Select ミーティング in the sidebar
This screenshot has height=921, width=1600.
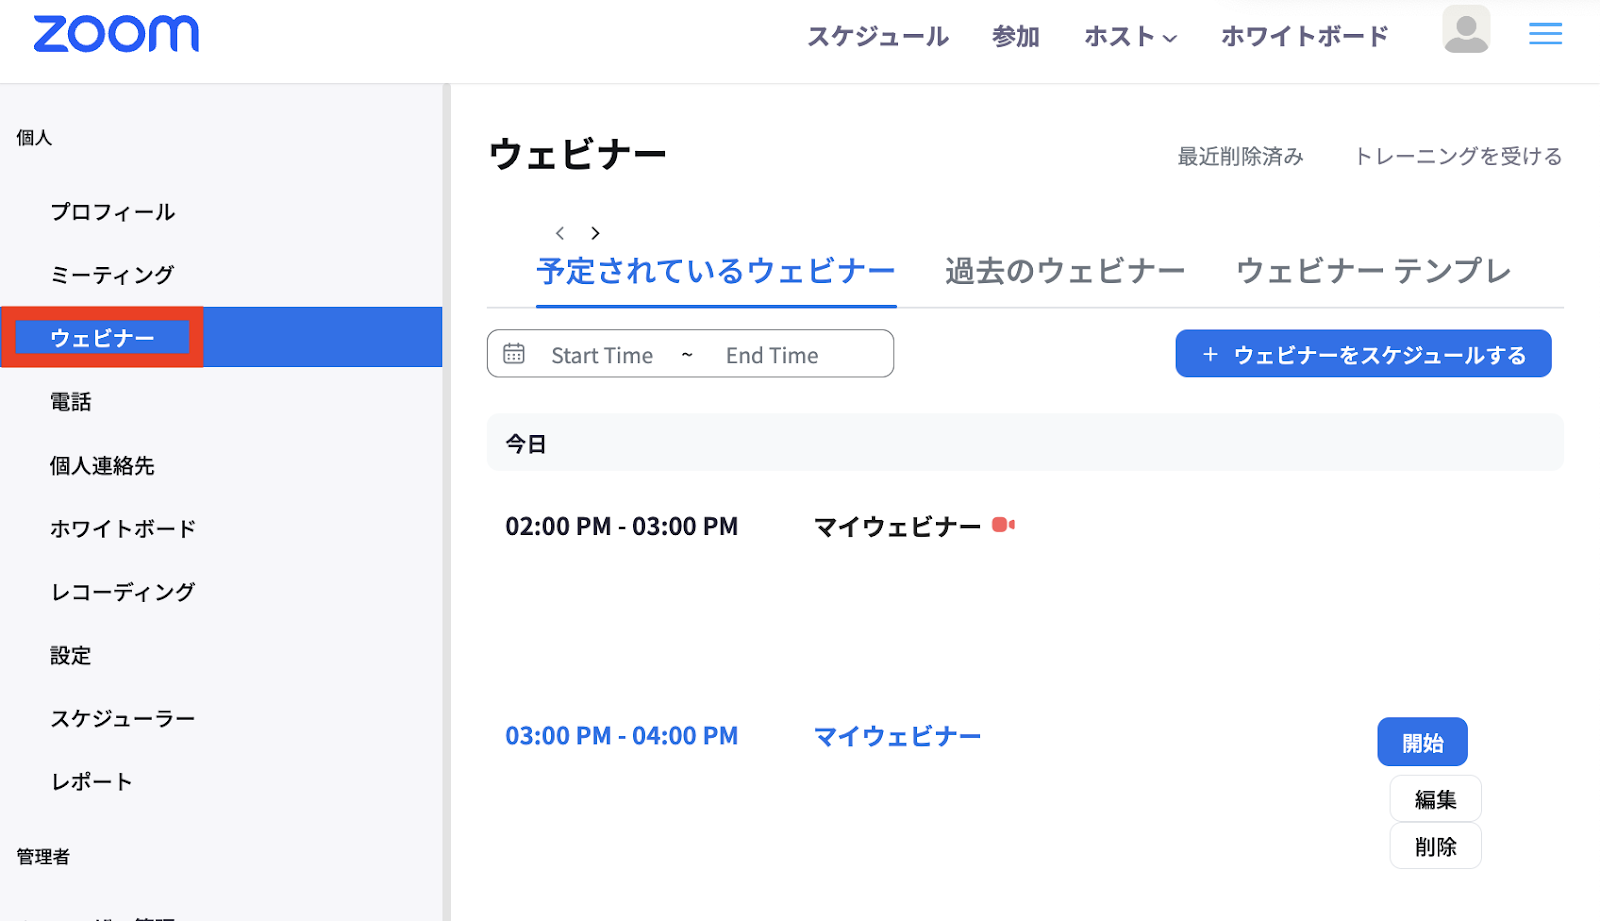click(113, 275)
